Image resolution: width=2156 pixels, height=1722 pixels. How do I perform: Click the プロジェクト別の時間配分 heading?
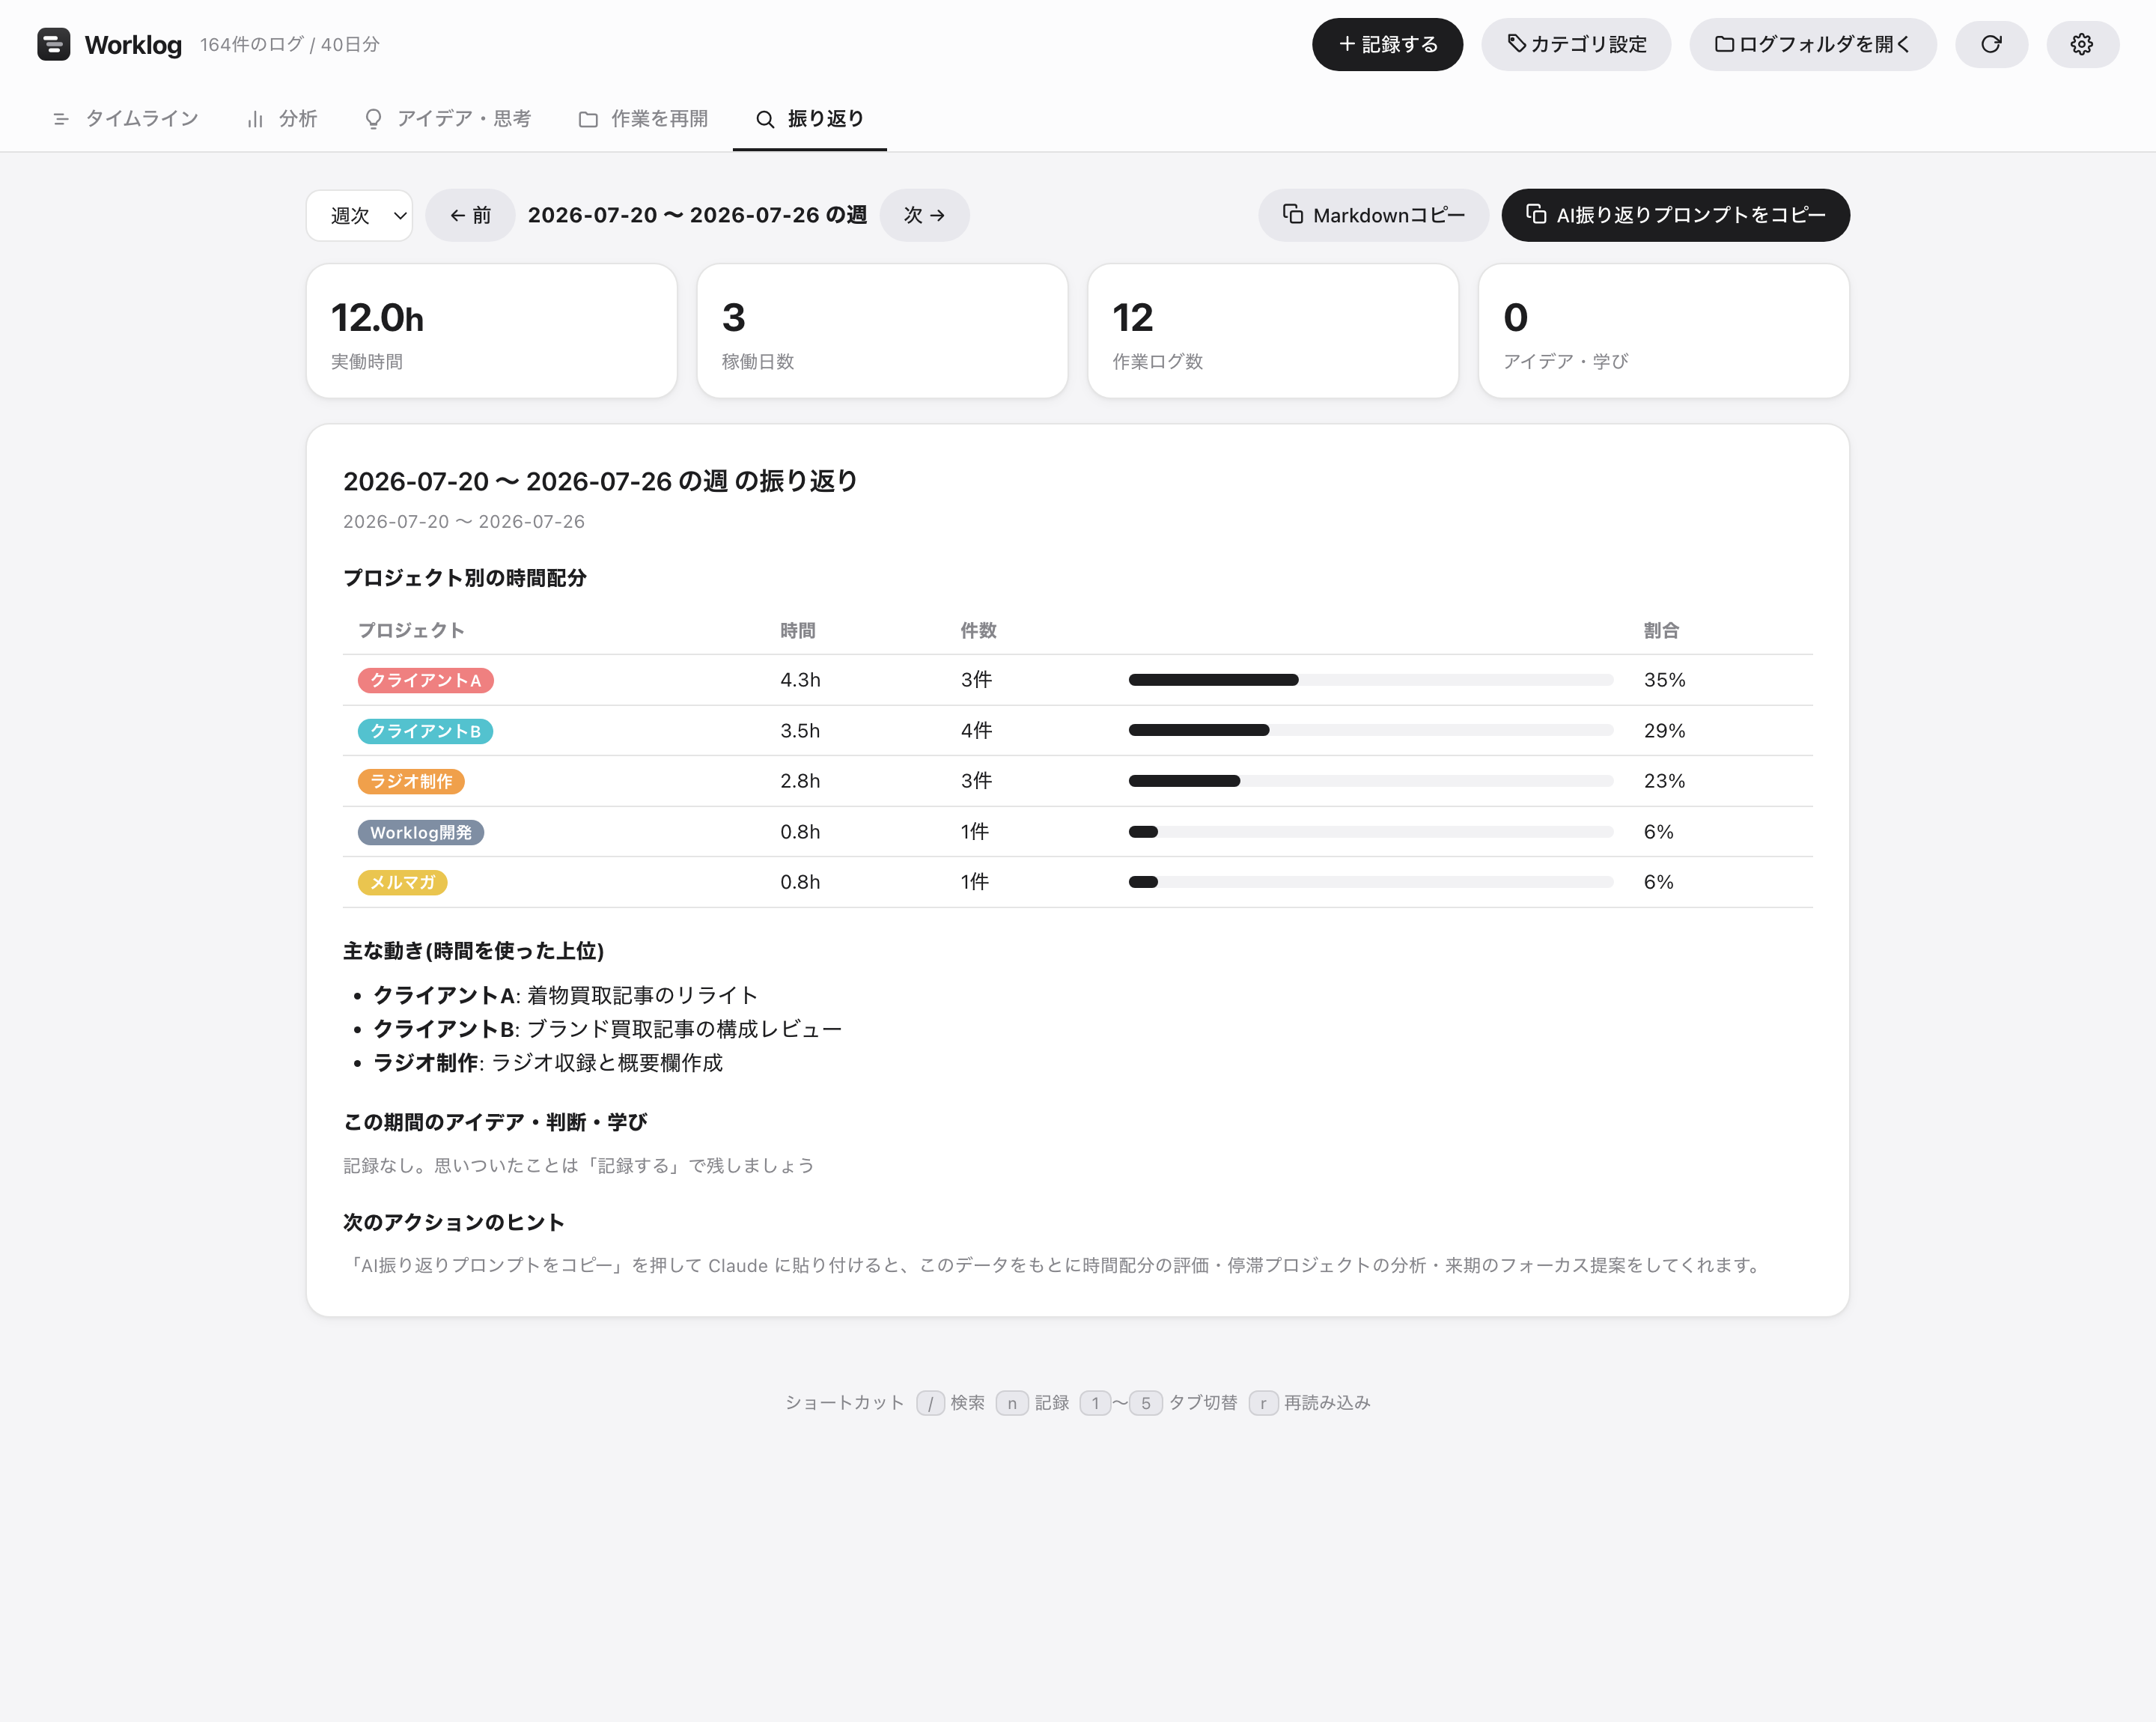tap(465, 578)
